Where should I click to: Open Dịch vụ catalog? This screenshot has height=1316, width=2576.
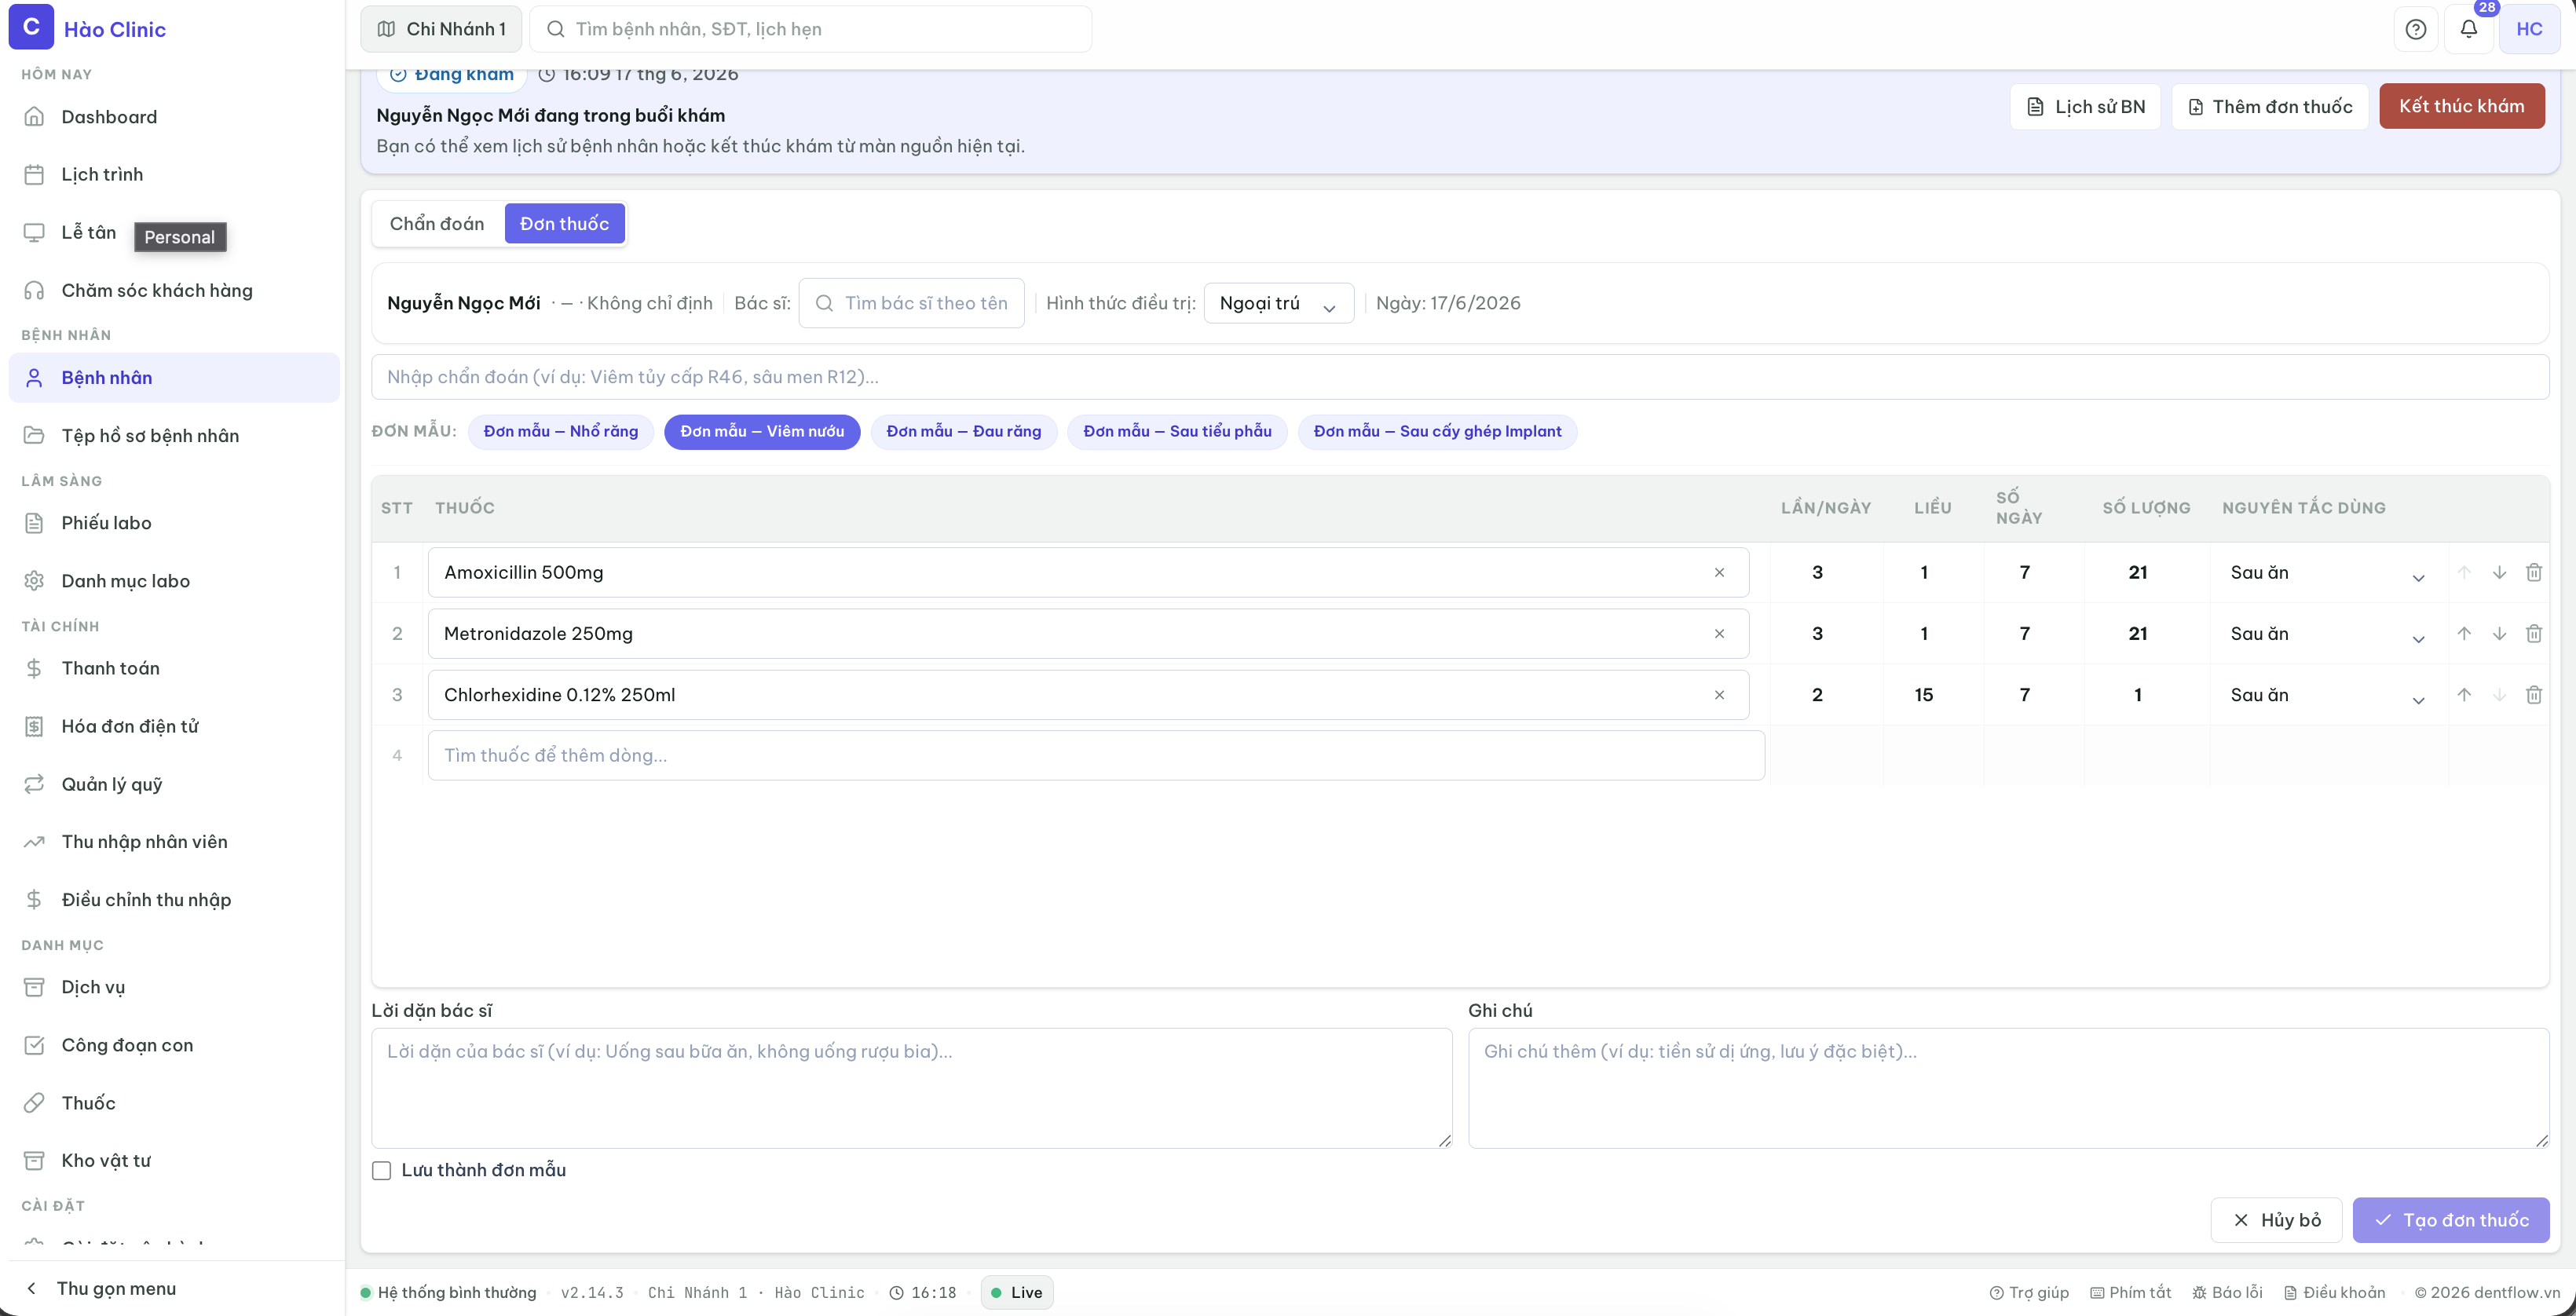[x=174, y=987]
